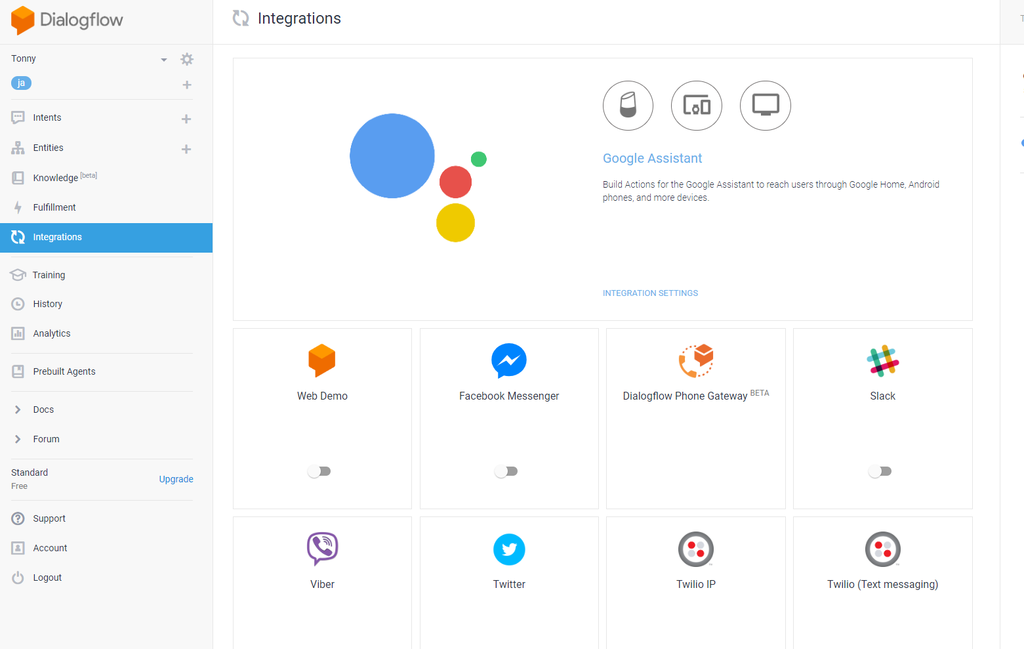Click the Support question mark icon
1024x649 pixels.
point(18,518)
